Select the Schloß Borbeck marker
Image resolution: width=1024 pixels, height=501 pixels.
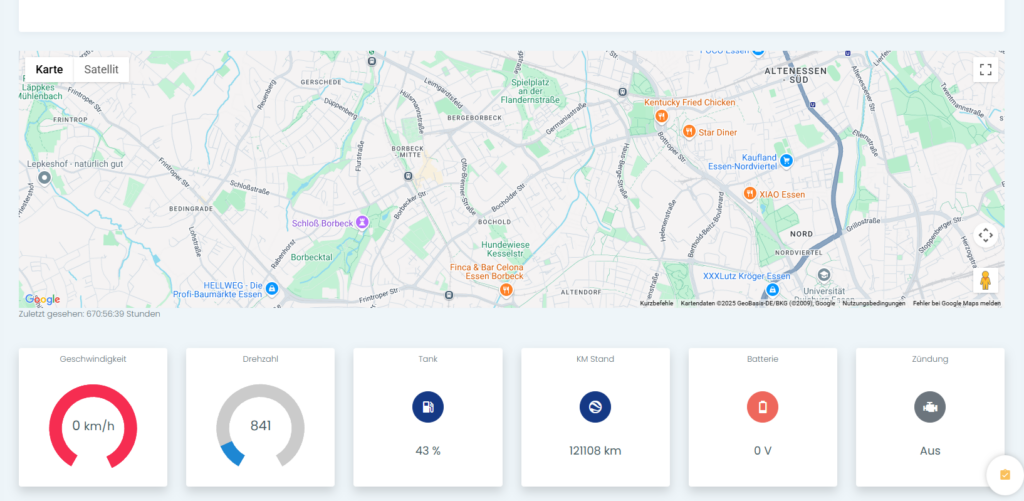362,222
